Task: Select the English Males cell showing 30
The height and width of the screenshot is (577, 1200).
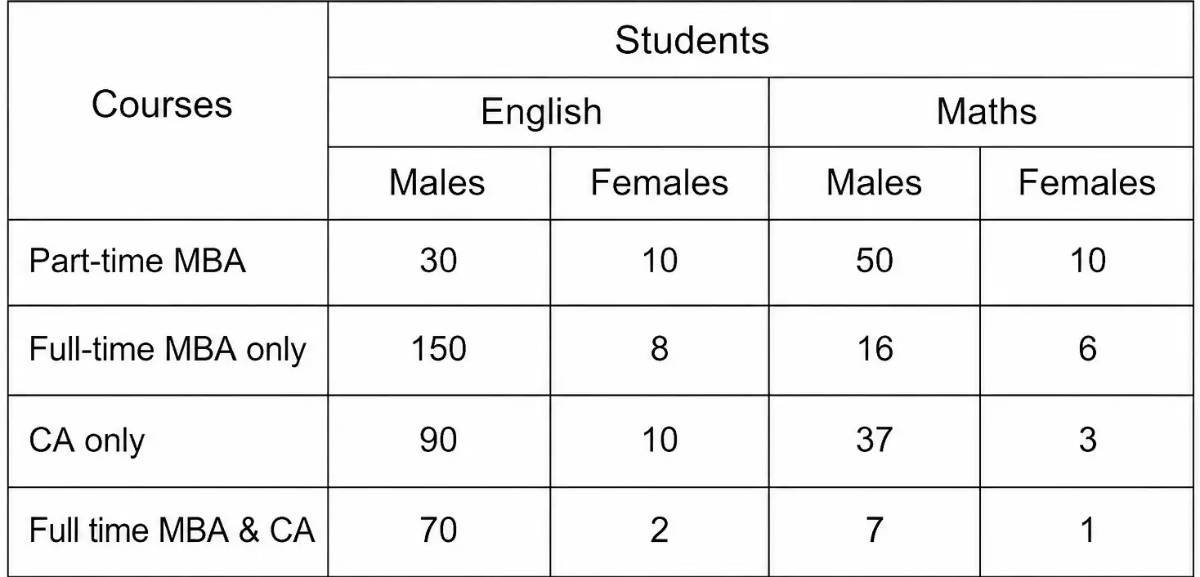Action: click(438, 262)
